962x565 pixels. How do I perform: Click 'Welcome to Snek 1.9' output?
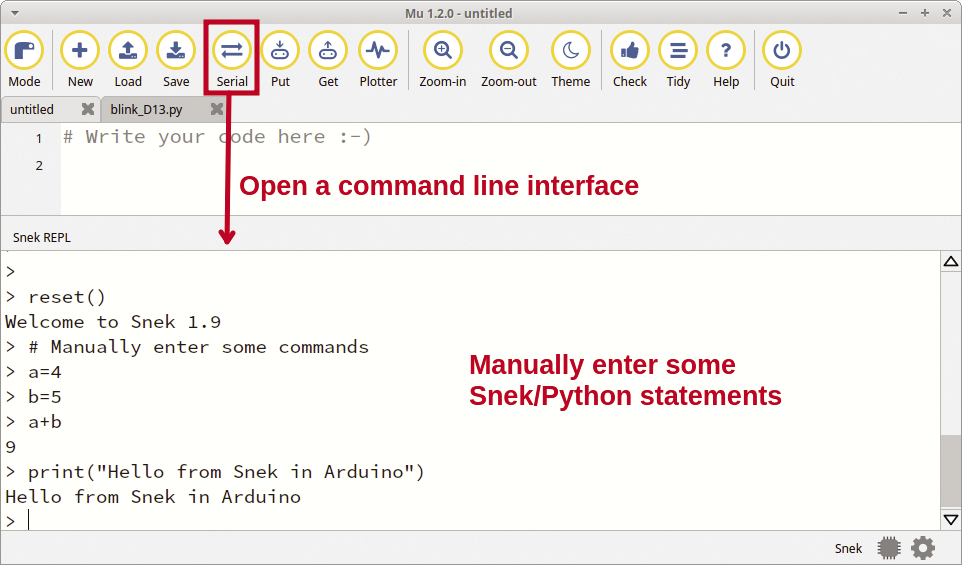113,322
